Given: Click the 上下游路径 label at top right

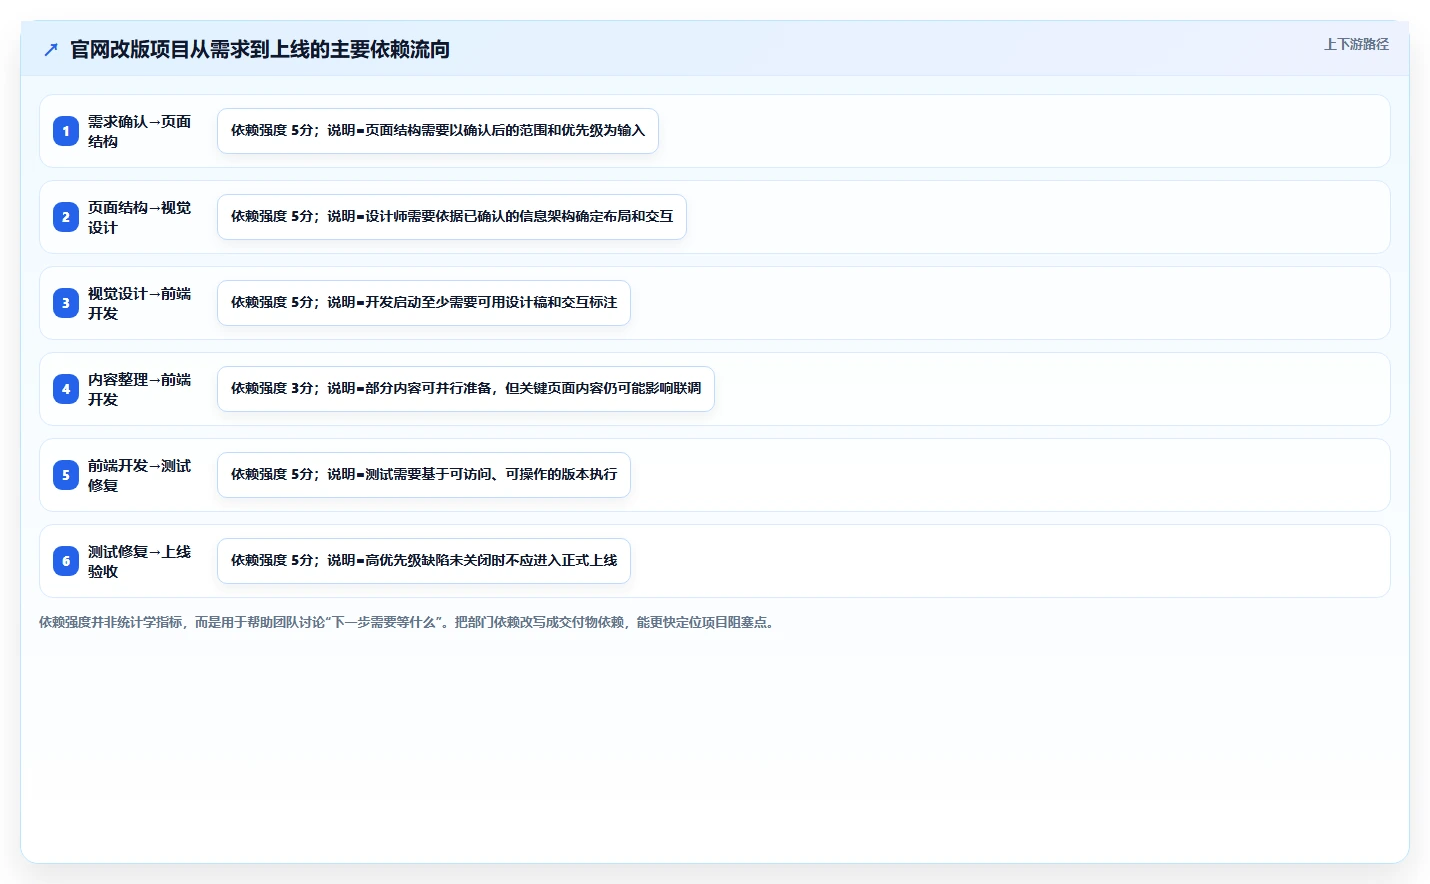Looking at the screenshot, I should pos(1356,44).
